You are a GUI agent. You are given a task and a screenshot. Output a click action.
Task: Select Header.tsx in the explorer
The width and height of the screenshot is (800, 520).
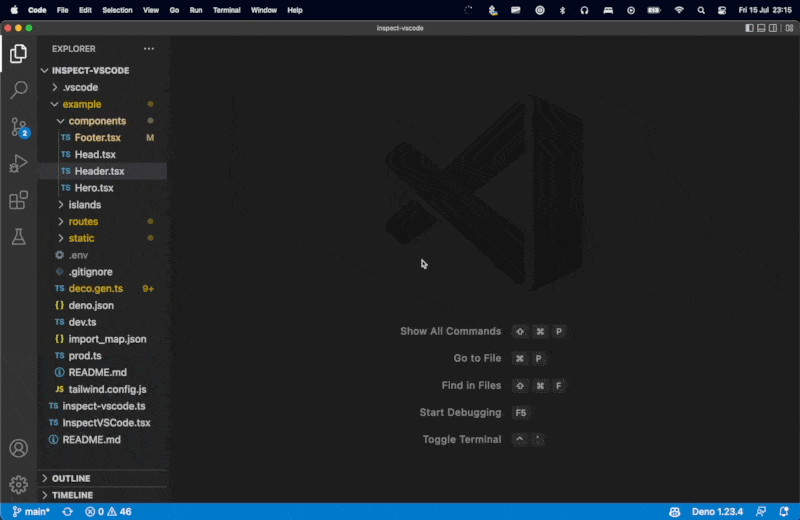coord(103,171)
